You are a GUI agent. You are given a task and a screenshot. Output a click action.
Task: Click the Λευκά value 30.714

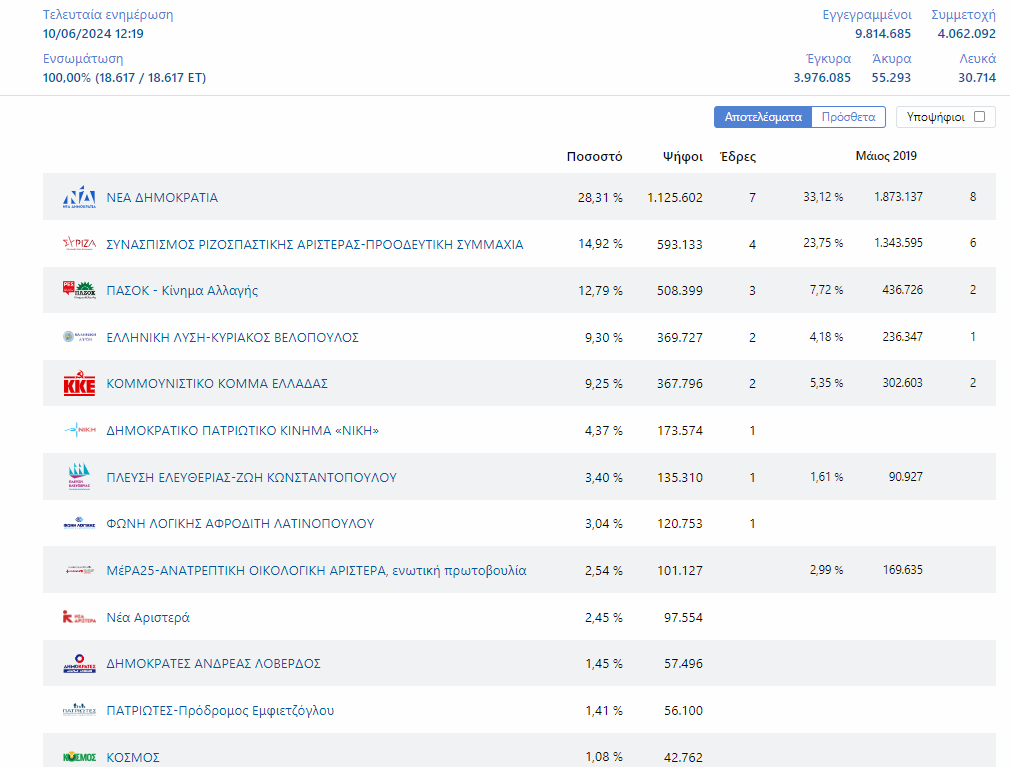(977, 77)
